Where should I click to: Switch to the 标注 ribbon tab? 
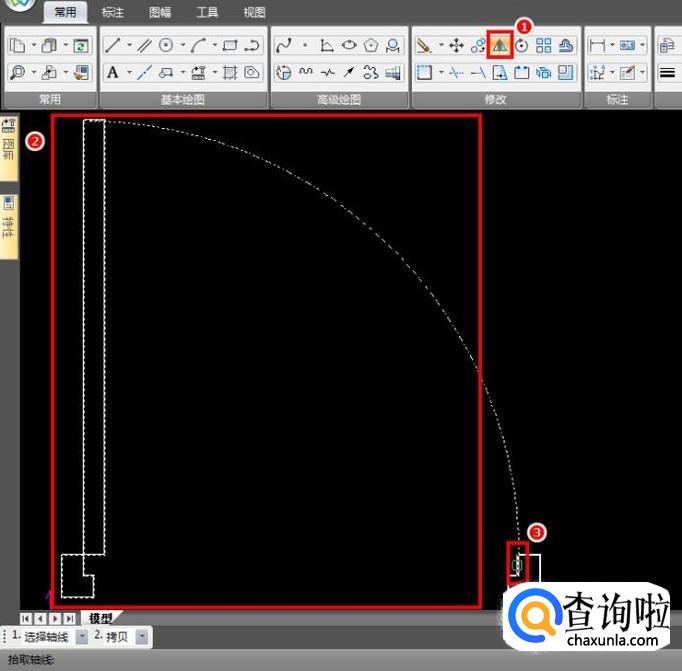[x=113, y=13]
